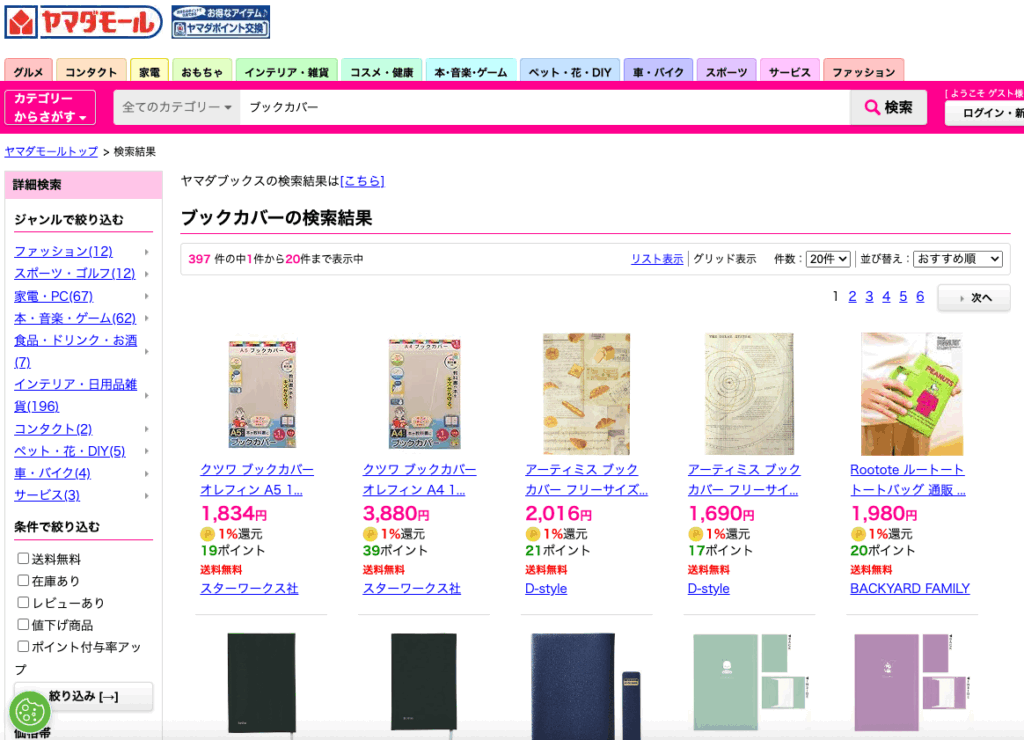Click the ログイン button
The height and width of the screenshot is (740, 1024).
pos(986,113)
